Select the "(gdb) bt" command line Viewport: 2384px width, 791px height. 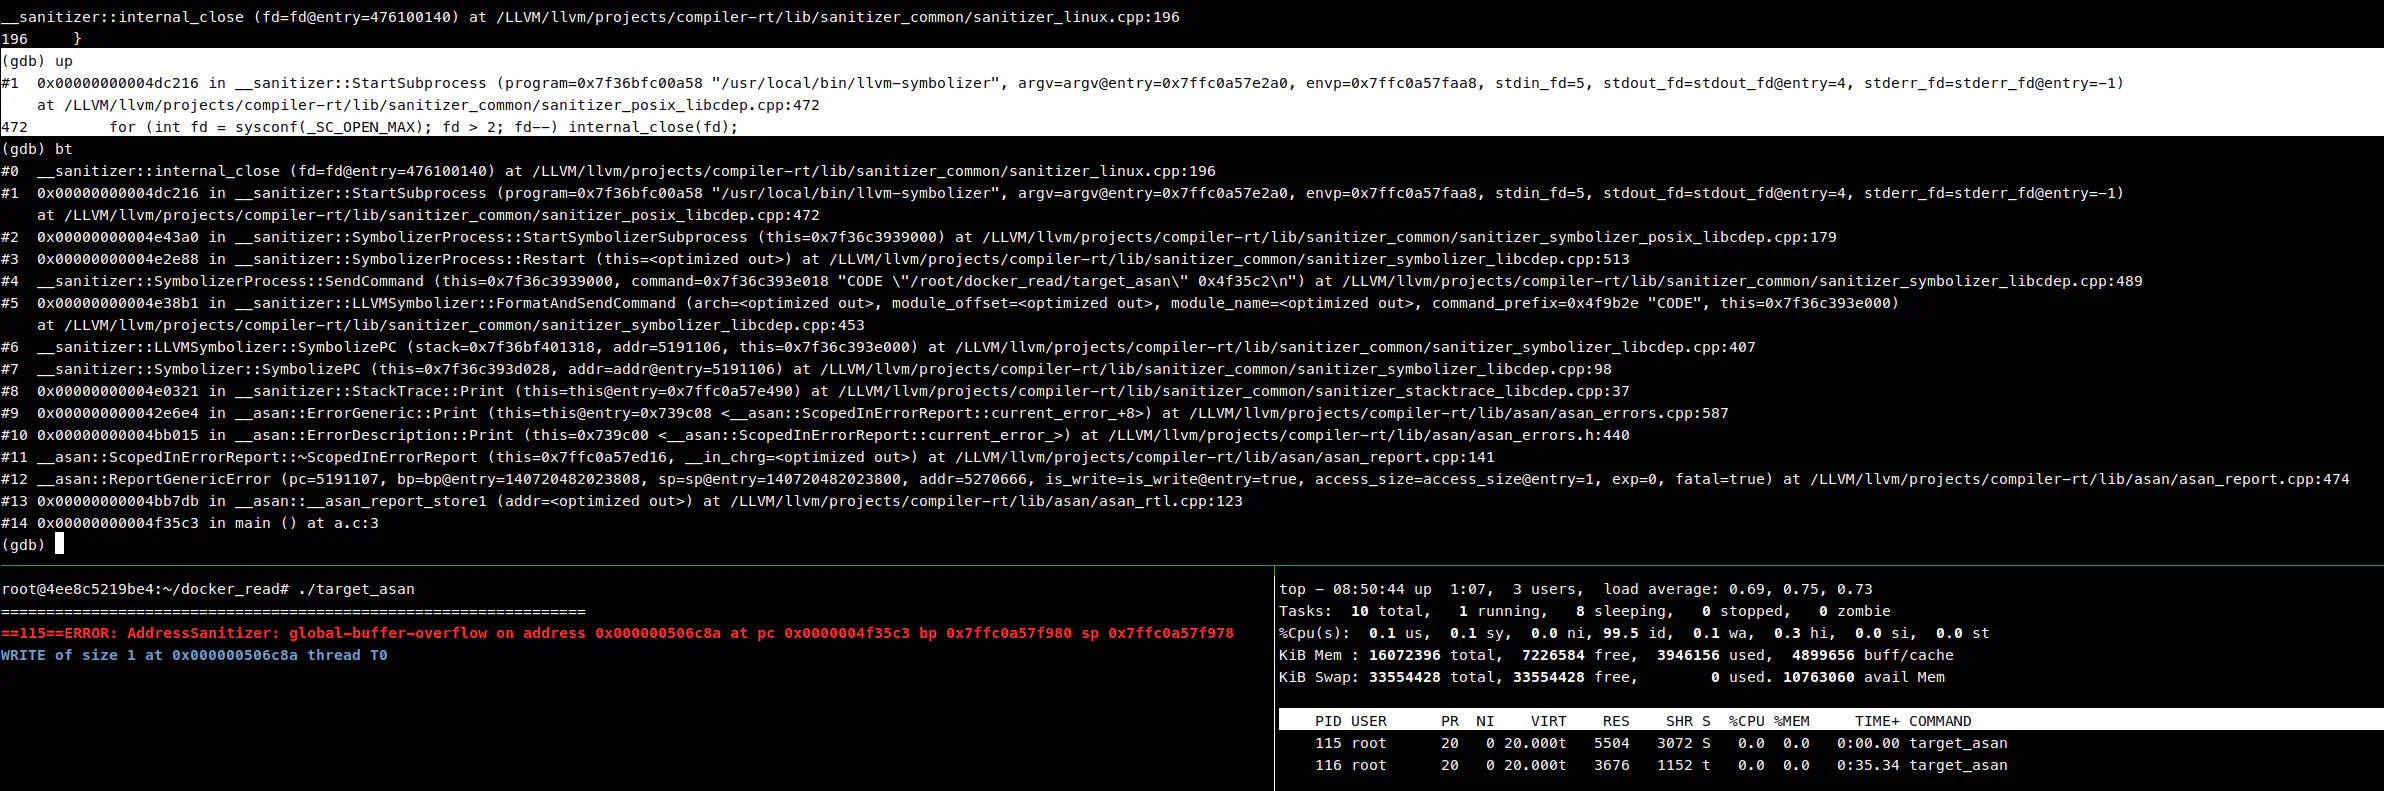[37, 149]
